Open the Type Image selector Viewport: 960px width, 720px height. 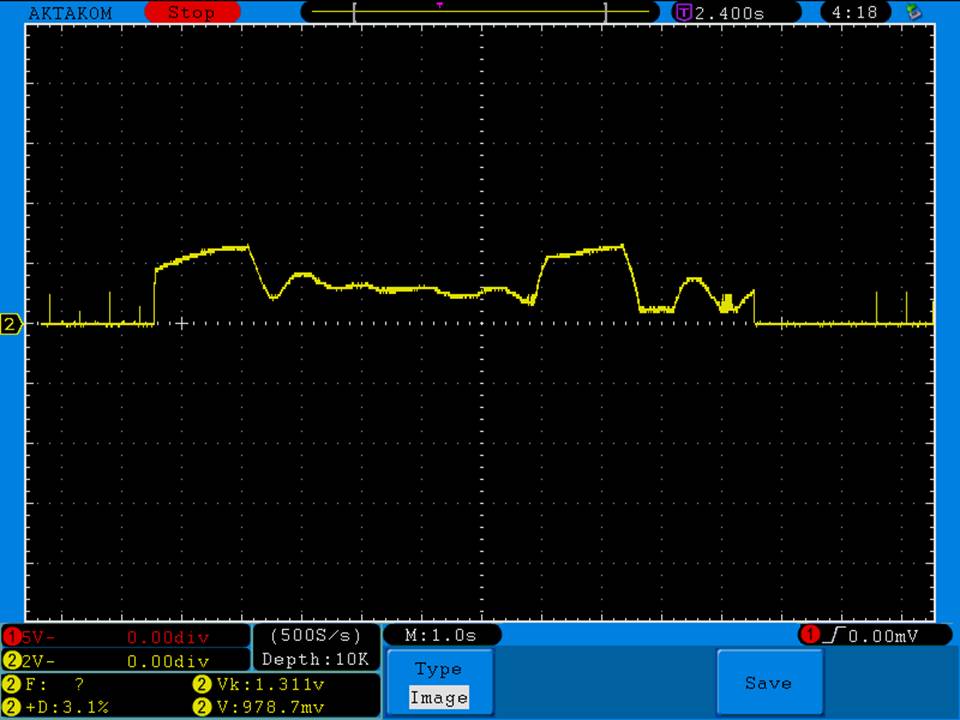click(439, 684)
